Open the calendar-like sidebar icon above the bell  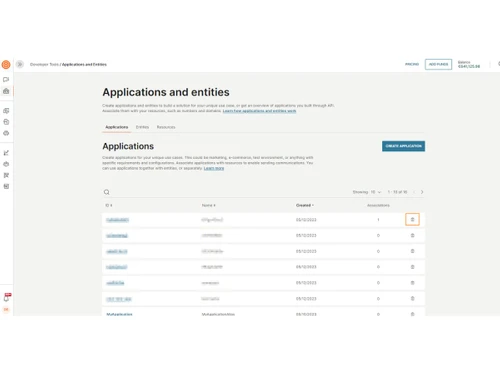6,186
